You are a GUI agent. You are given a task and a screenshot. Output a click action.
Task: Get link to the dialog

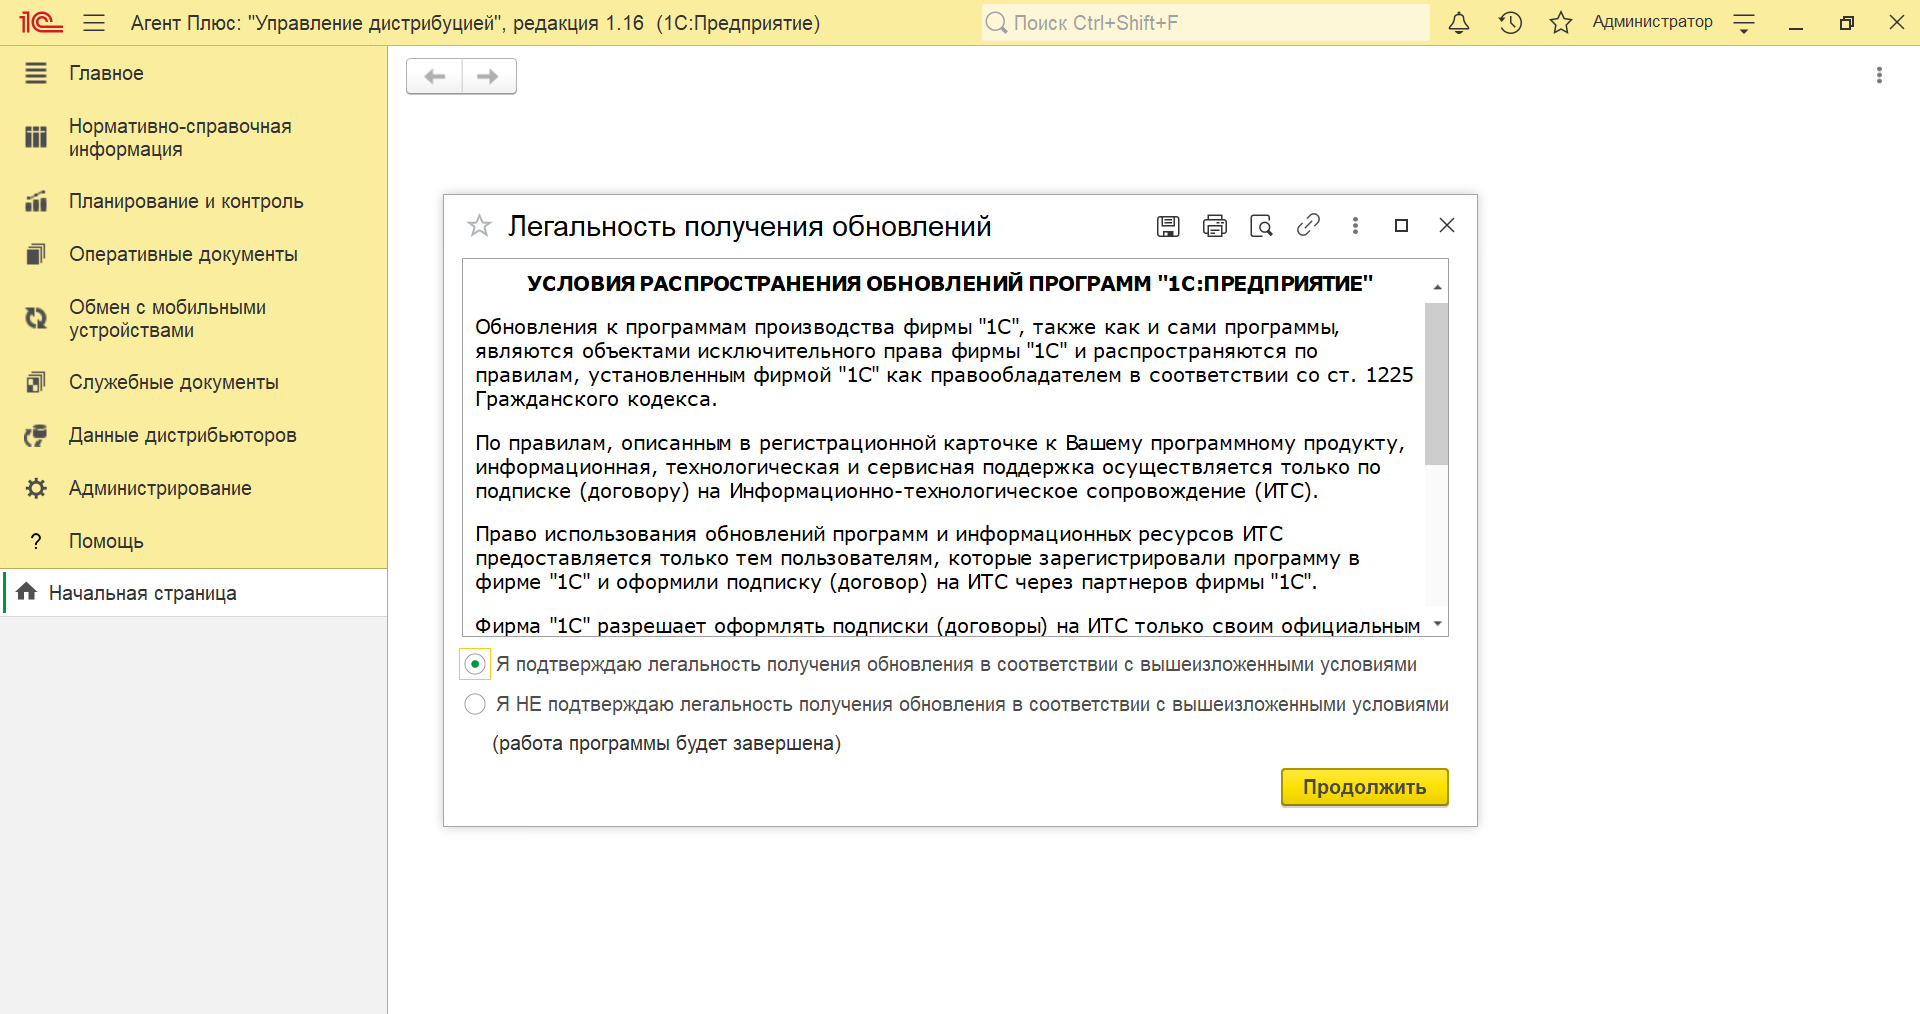[1308, 225]
